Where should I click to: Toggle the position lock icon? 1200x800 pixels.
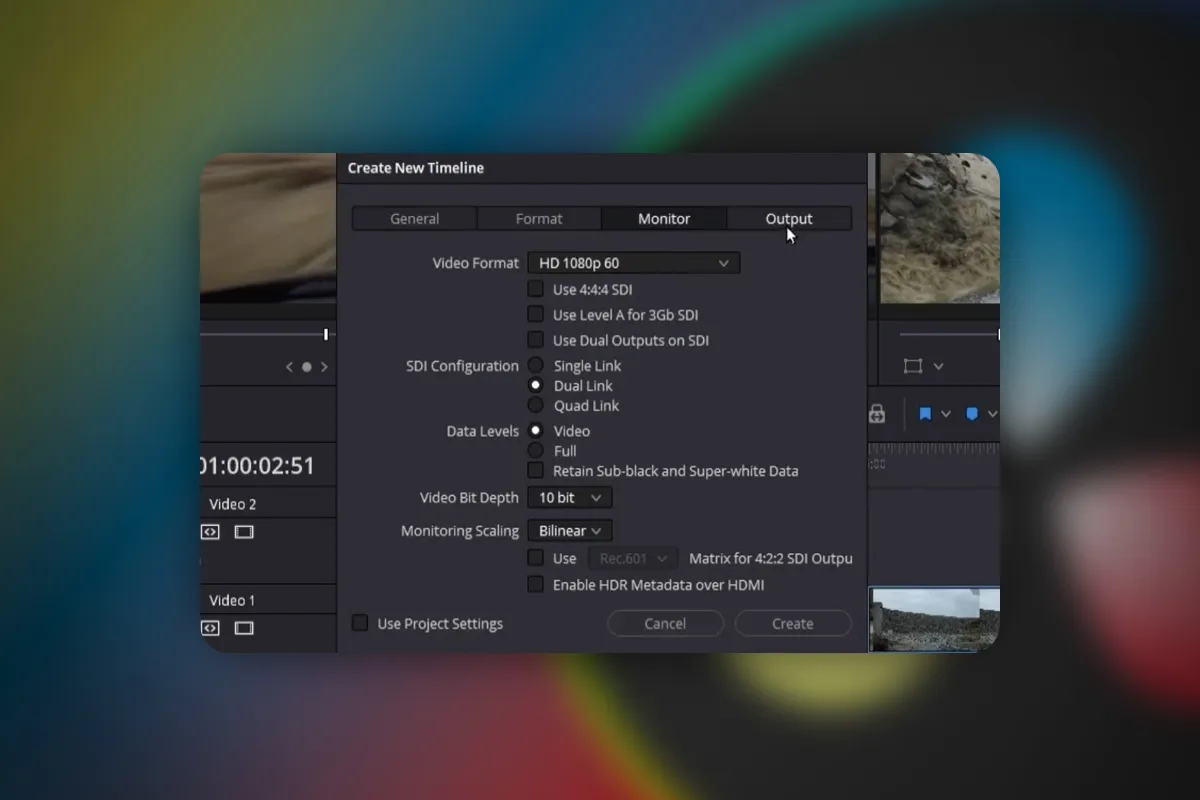877,413
